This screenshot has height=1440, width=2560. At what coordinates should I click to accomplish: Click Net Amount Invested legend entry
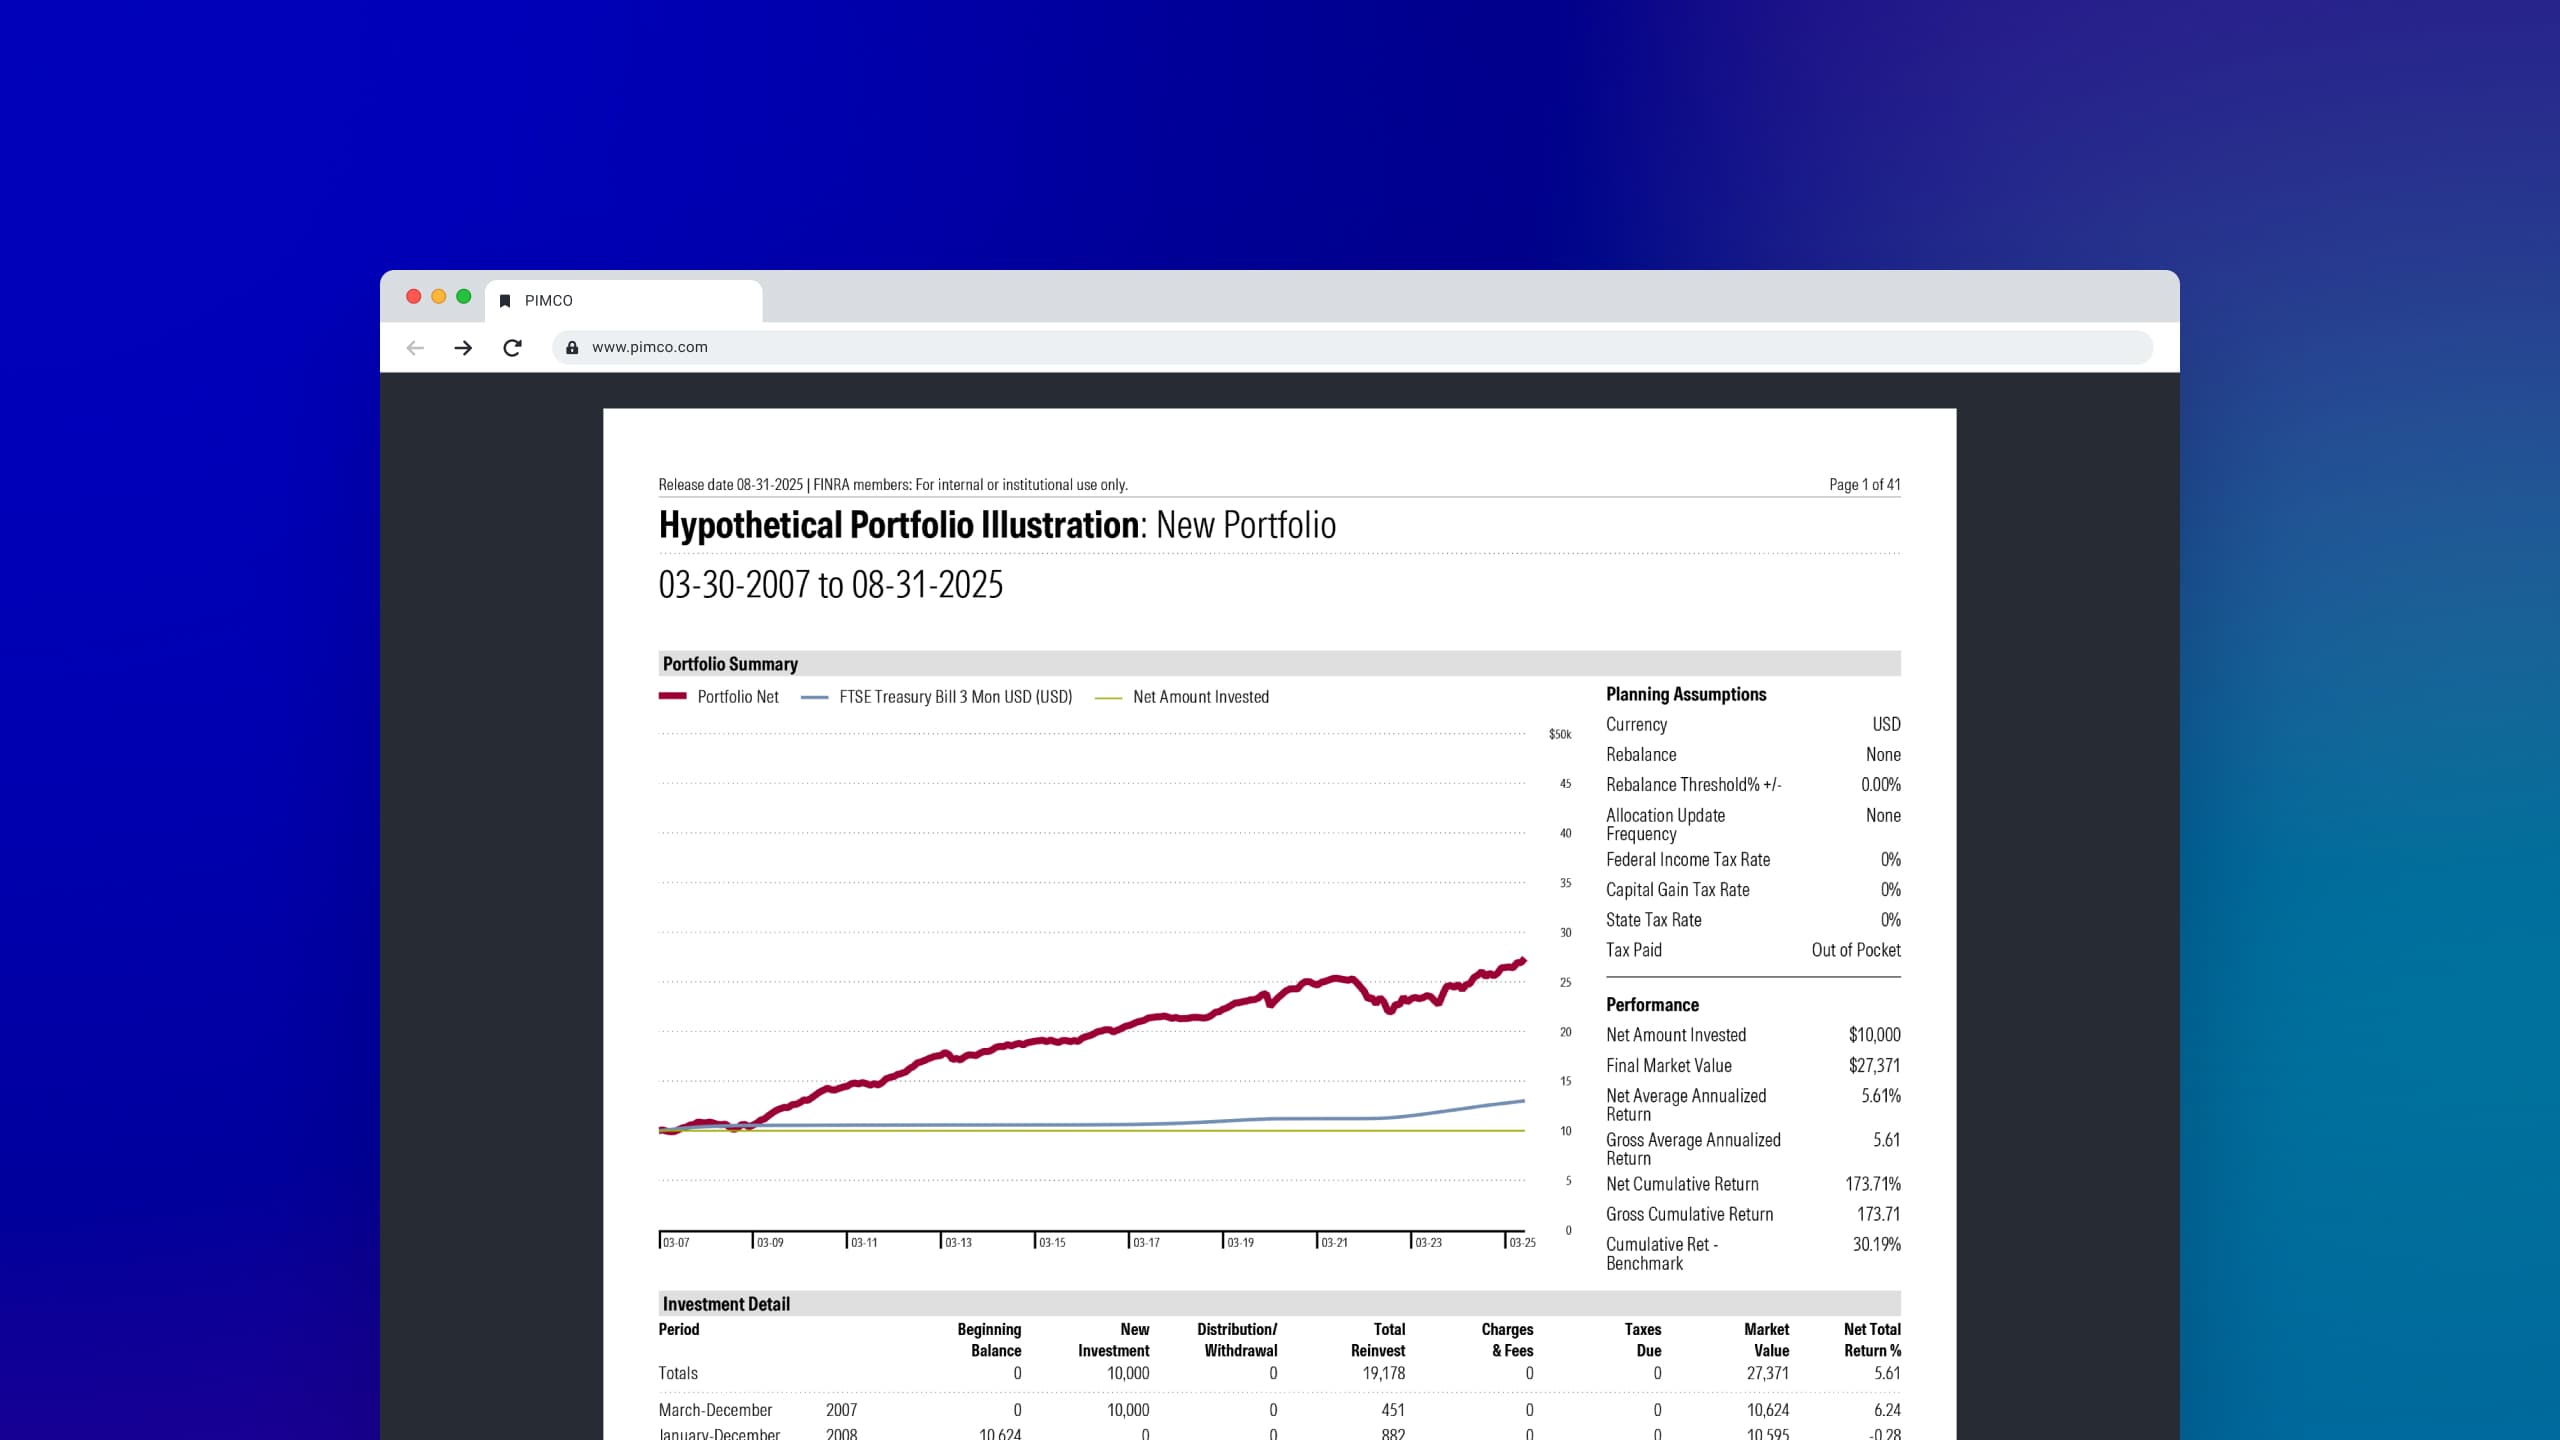tap(1200, 697)
